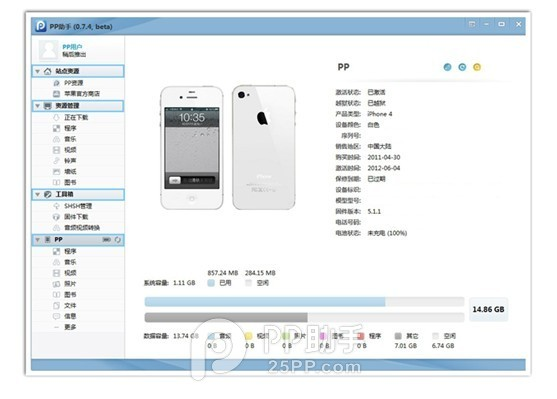Open title bar menu icon

[472, 24]
